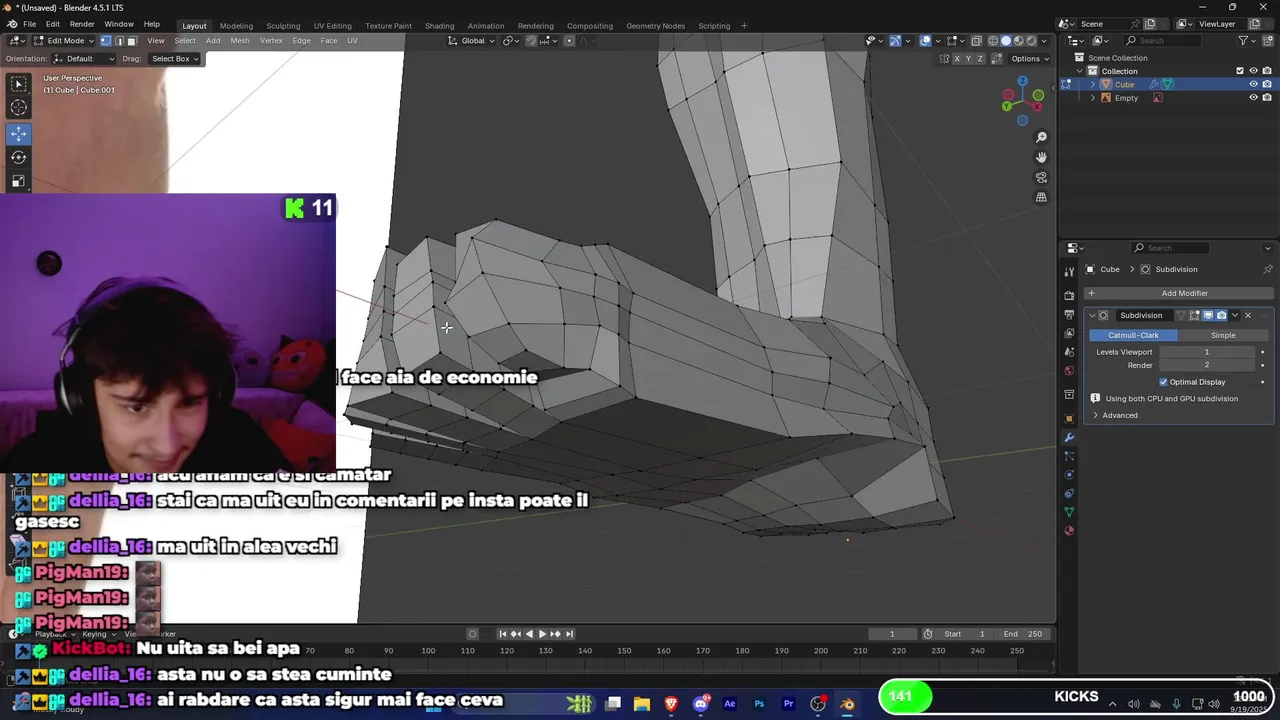
Task: Click the Levels Viewport value field
Action: (1206, 352)
